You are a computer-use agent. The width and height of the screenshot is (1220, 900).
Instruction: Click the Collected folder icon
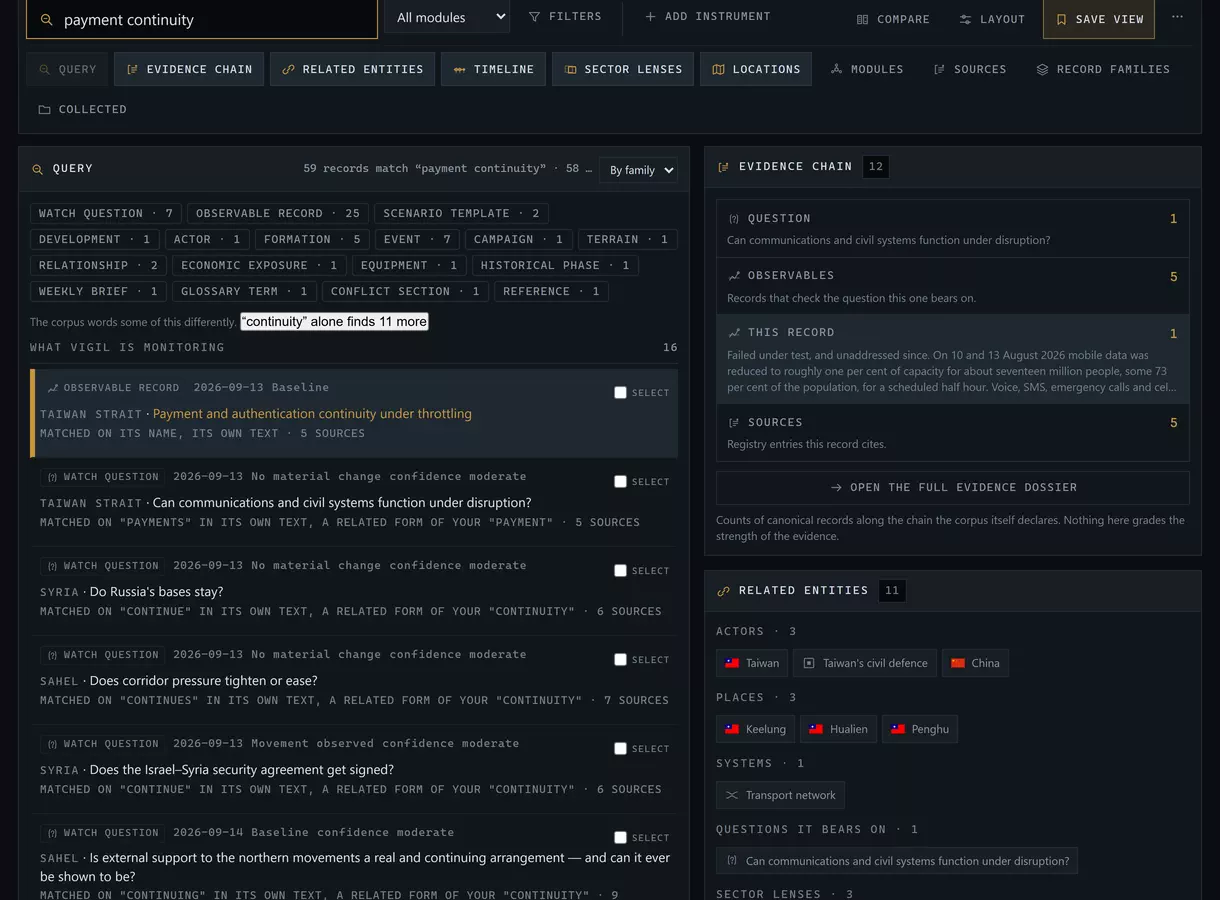click(44, 109)
